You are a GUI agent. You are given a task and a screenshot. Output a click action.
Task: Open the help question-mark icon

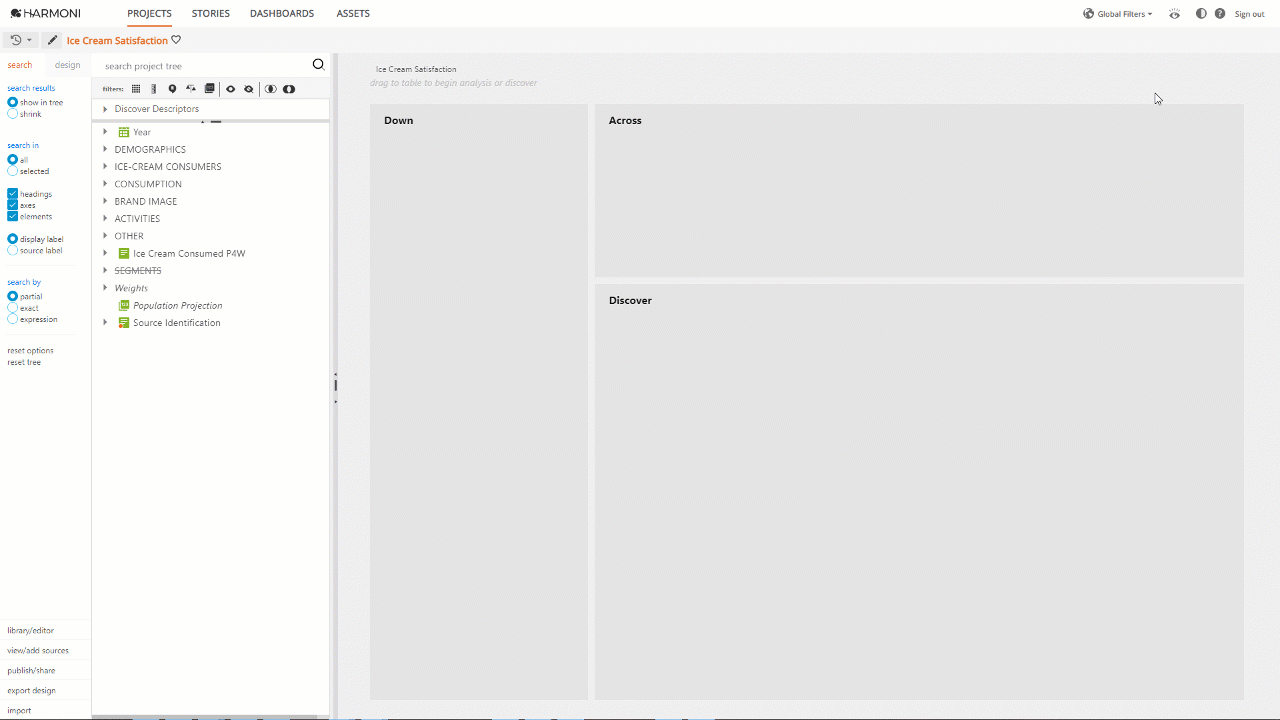(x=1219, y=13)
